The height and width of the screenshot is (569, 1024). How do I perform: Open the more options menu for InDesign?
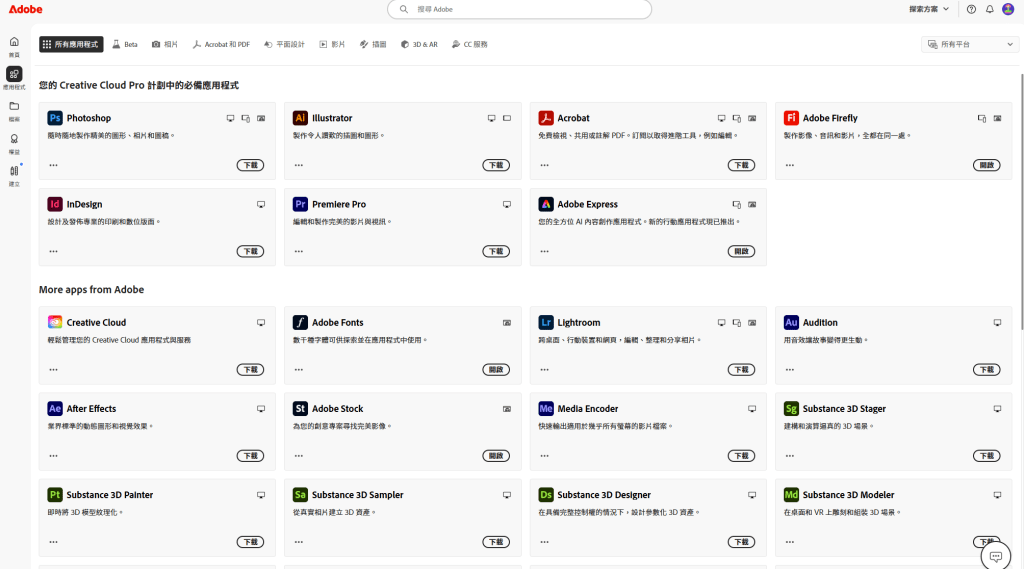pyautogui.click(x=53, y=251)
